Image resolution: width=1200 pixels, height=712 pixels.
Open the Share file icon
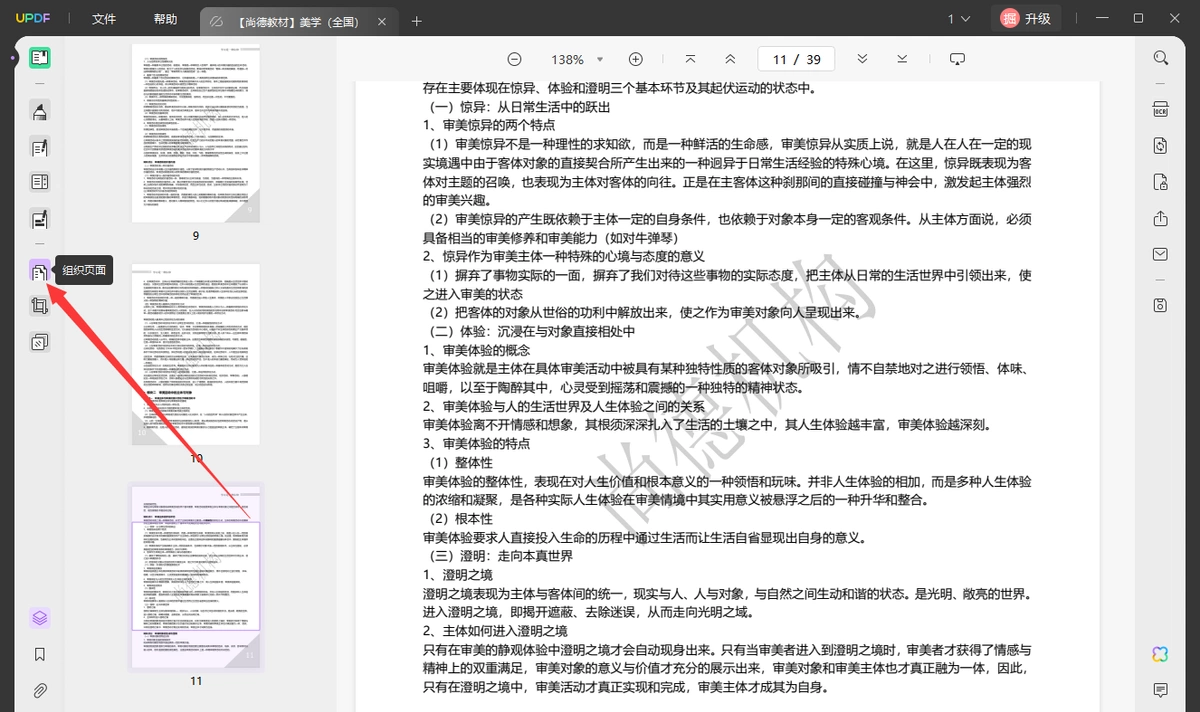(1161, 218)
